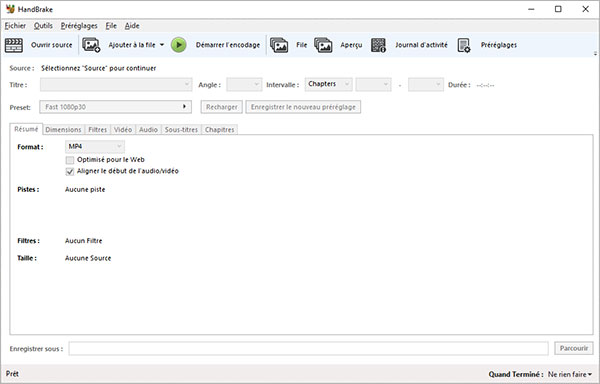
Task: Minimize the HandBrake window
Action: (531, 9)
